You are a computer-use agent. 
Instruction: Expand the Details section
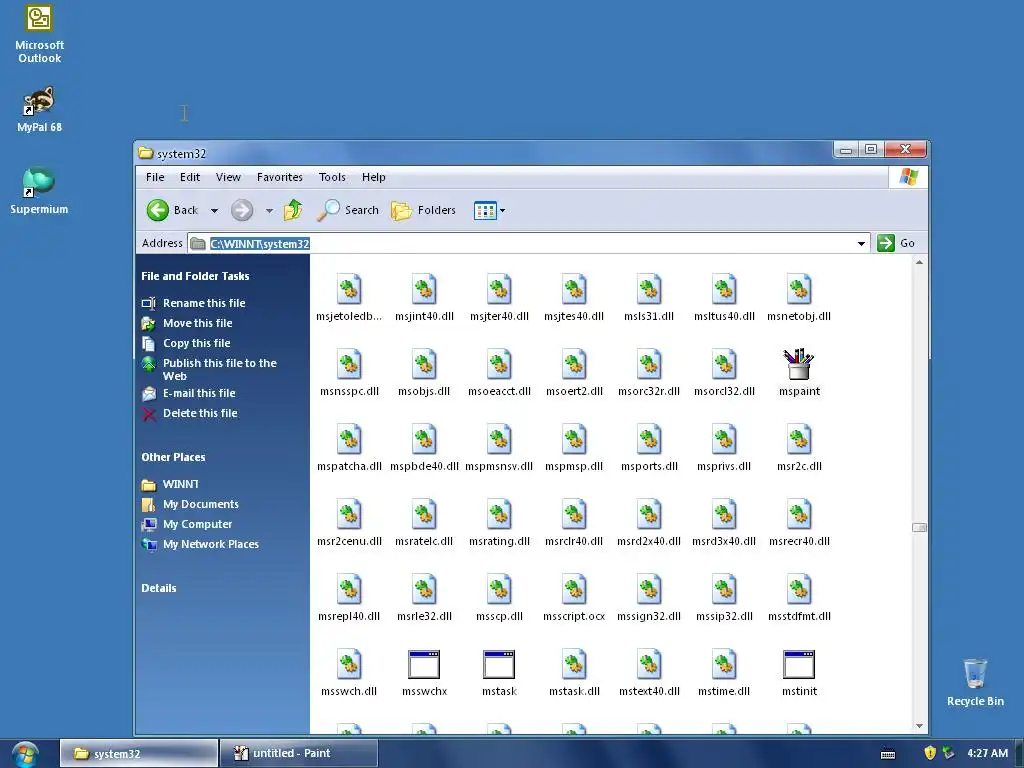coord(159,588)
